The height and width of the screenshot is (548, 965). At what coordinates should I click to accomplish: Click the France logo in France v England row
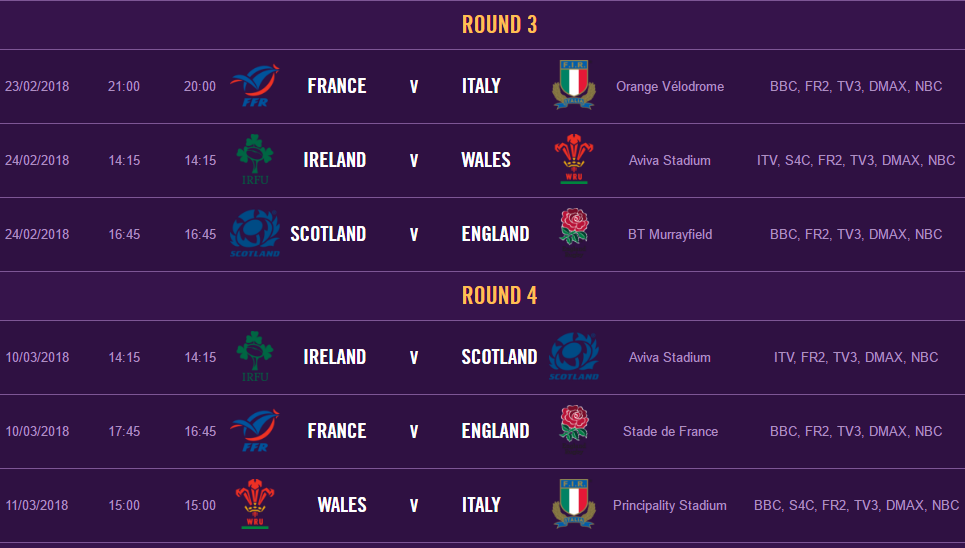click(x=255, y=430)
